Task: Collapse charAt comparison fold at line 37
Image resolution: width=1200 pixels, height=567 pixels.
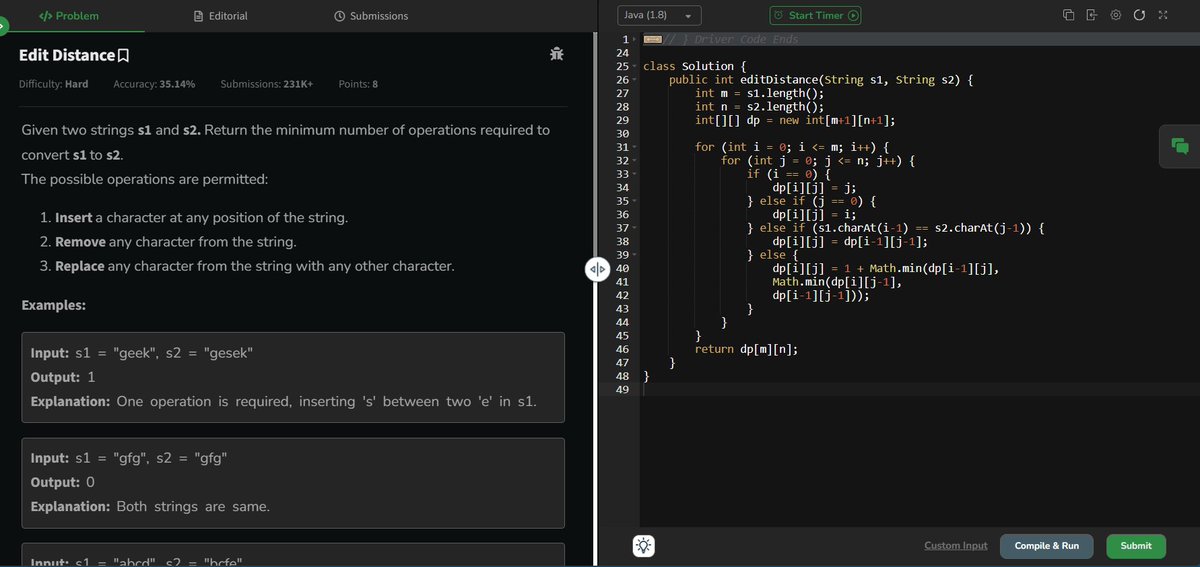Action: (x=636, y=228)
